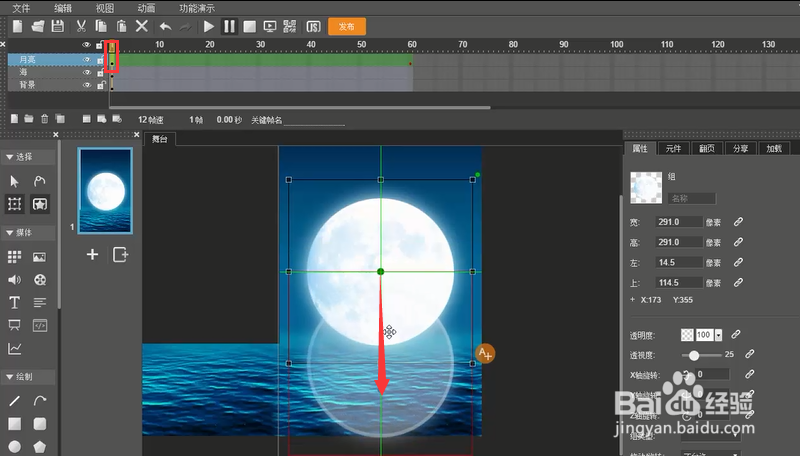
Task: Click the 透明度 checkered swatch
Action: pos(687,335)
